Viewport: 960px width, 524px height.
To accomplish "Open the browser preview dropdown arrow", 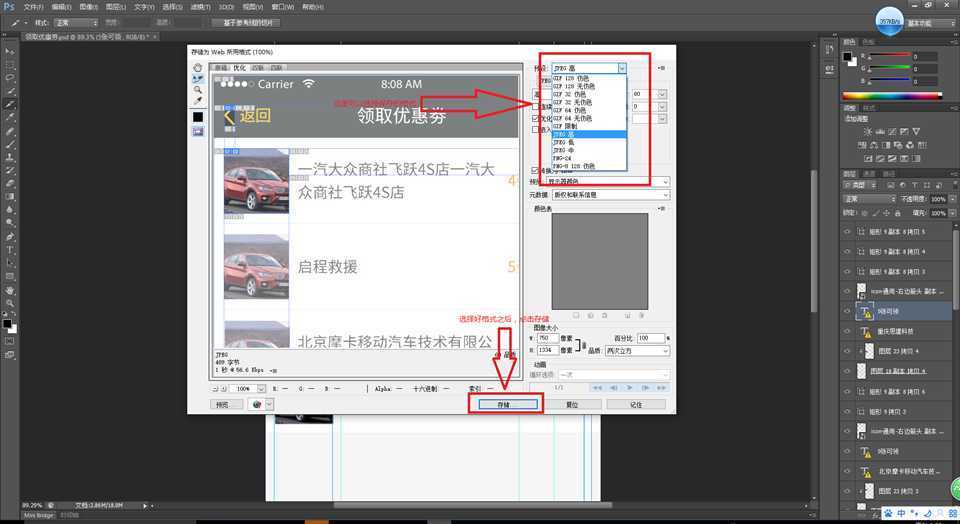I will (269, 405).
